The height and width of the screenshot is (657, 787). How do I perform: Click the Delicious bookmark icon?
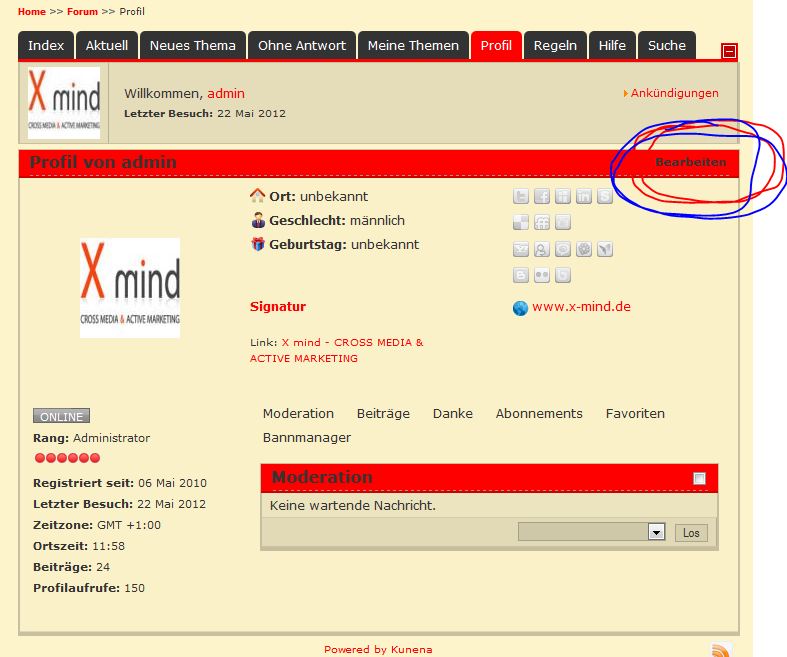(521, 223)
